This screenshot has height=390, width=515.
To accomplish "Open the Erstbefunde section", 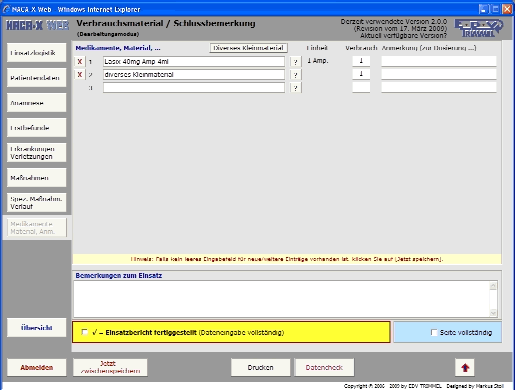I will (x=37, y=128).
